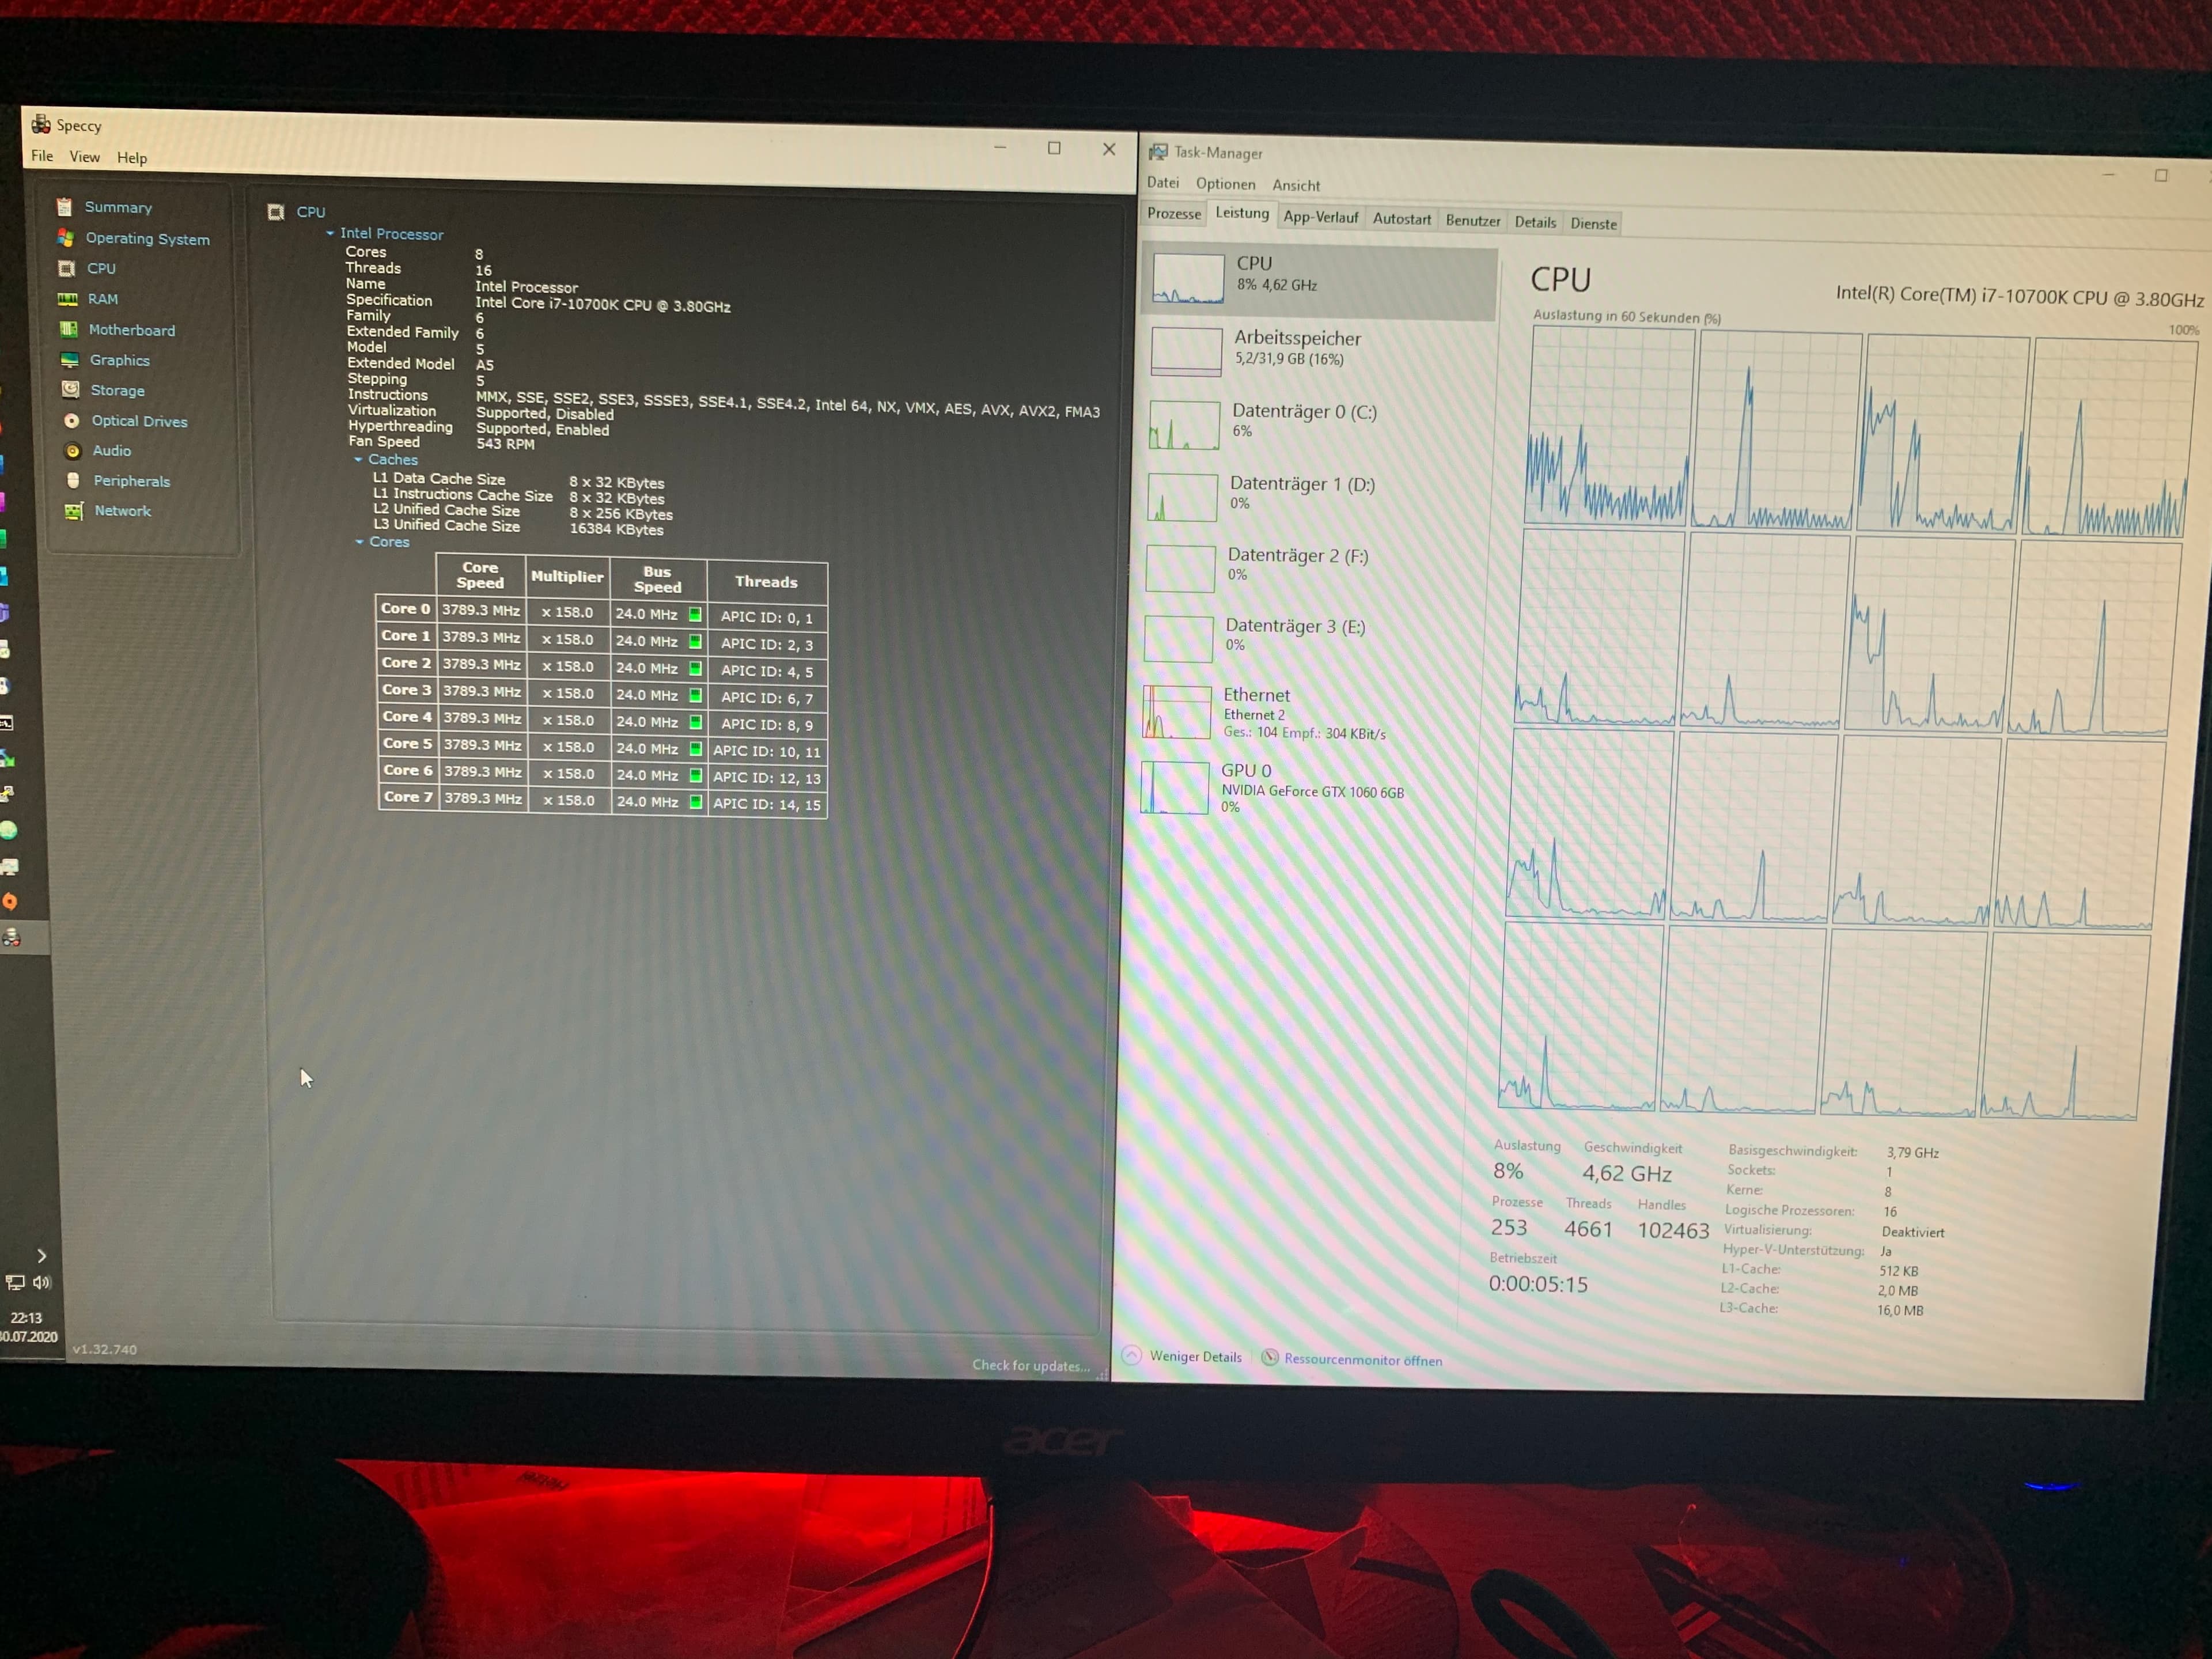Click the network icon in system tray
The height and width of the screenshot is (1659, 2212).
tap(15, 1282)
